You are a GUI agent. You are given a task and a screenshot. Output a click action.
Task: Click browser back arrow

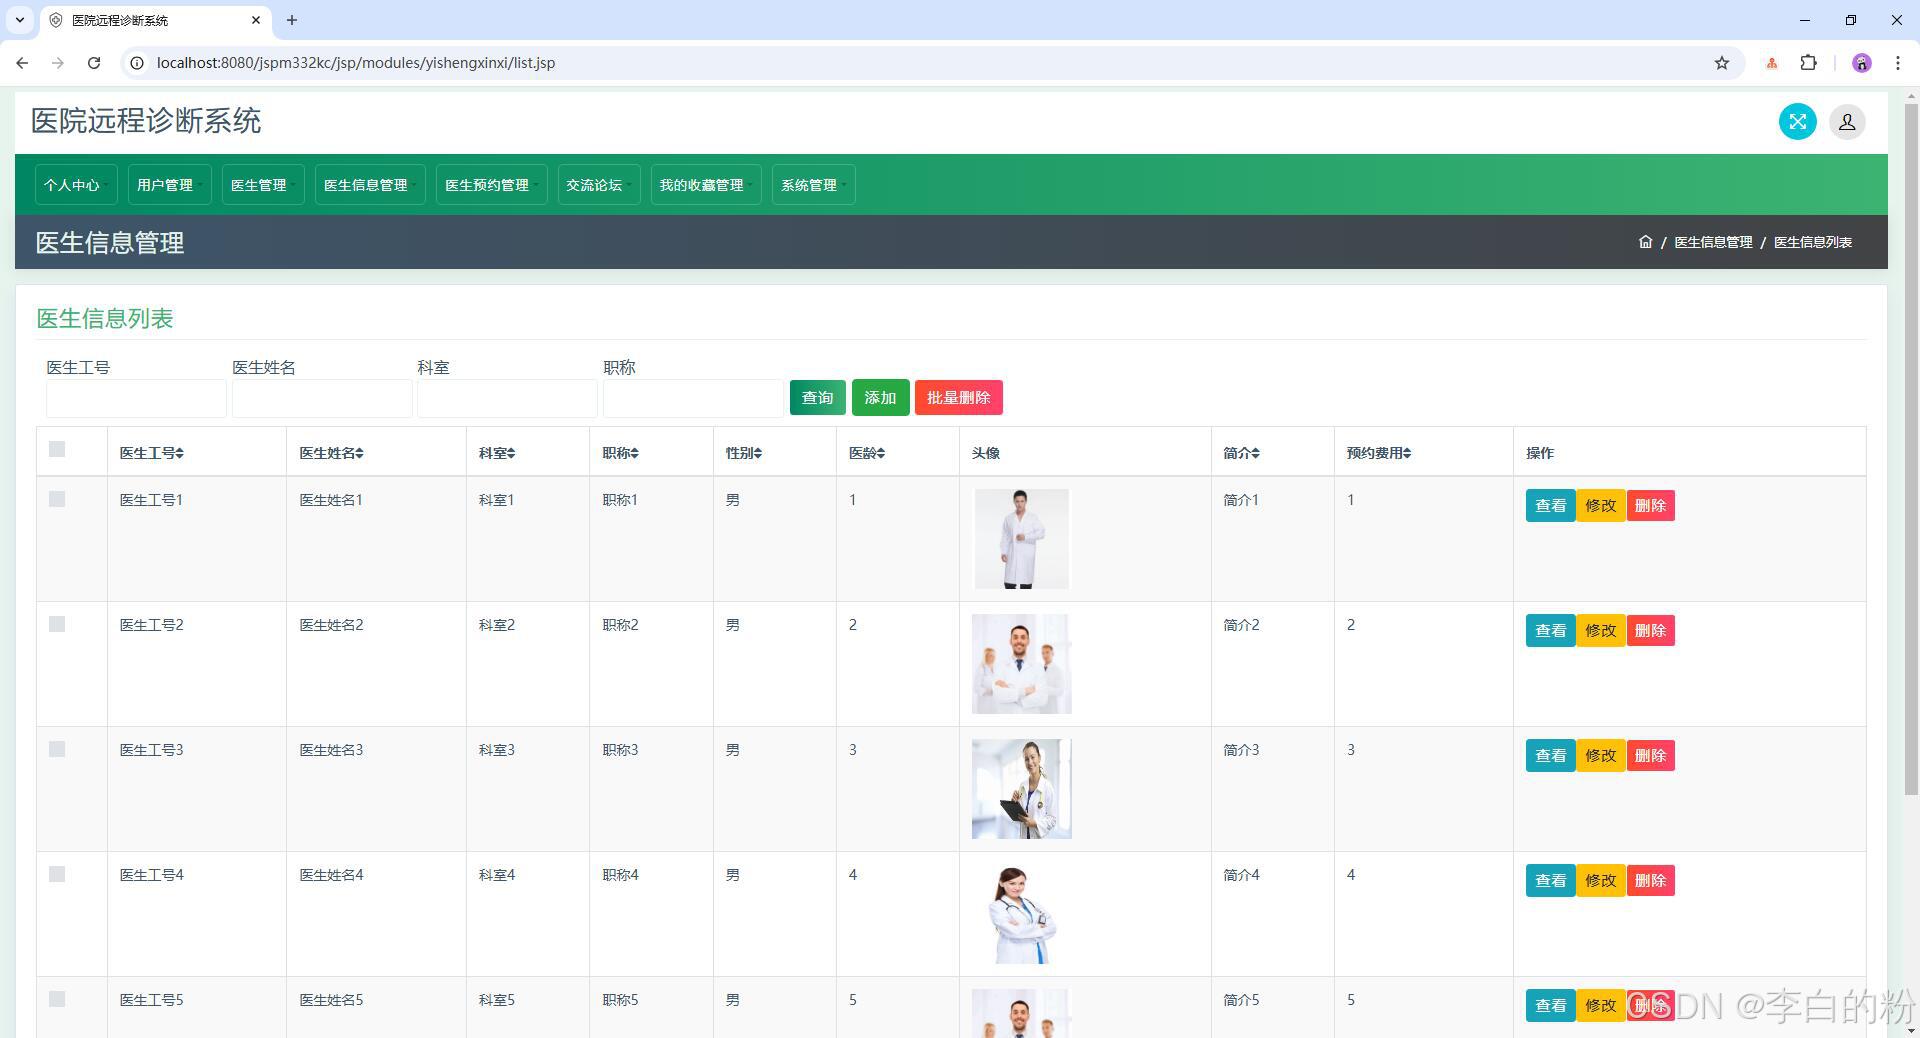click(x=22, y=63)
